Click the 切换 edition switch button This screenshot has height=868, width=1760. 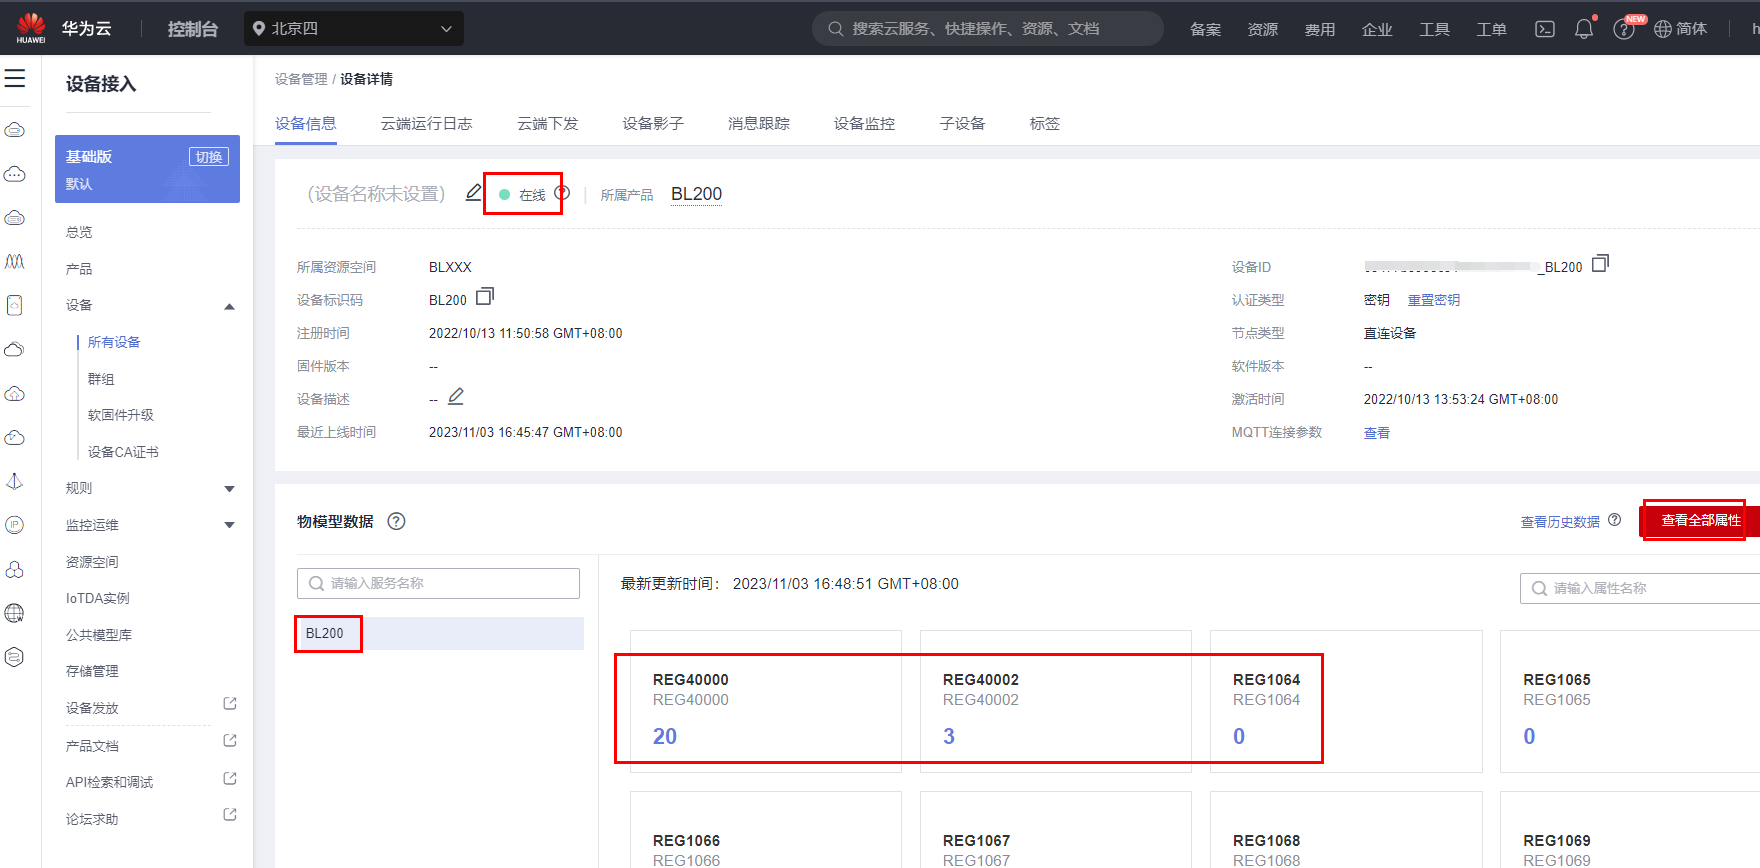click(x=209, y=157)
